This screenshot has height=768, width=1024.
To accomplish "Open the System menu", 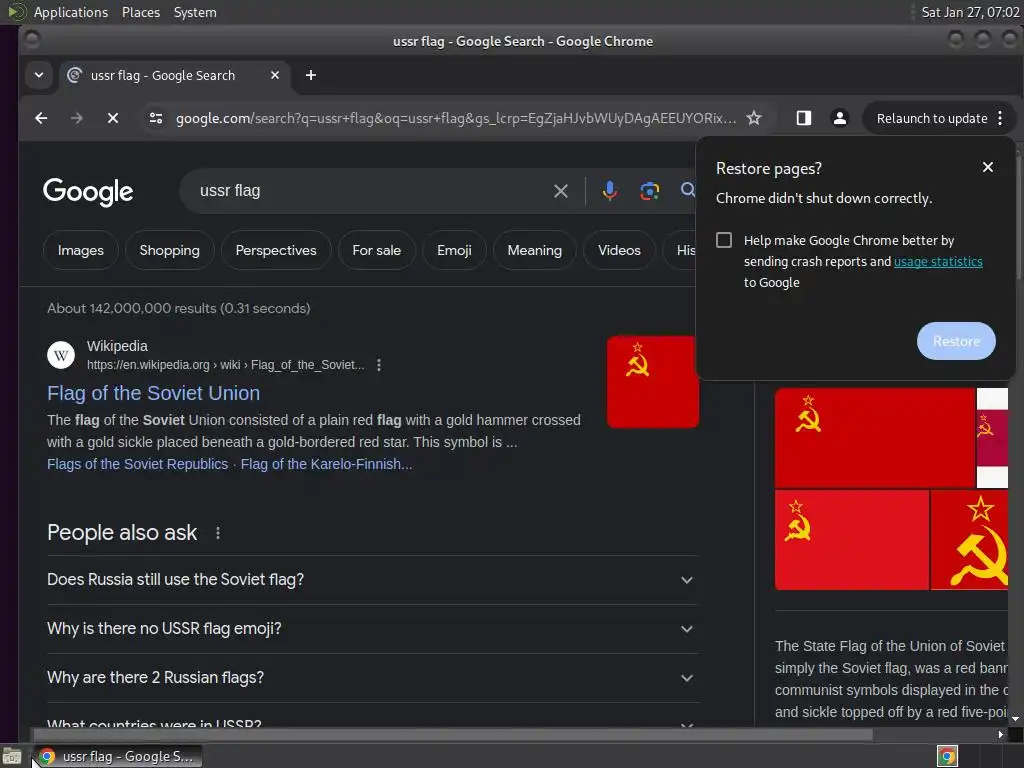I will click(195, 12).
